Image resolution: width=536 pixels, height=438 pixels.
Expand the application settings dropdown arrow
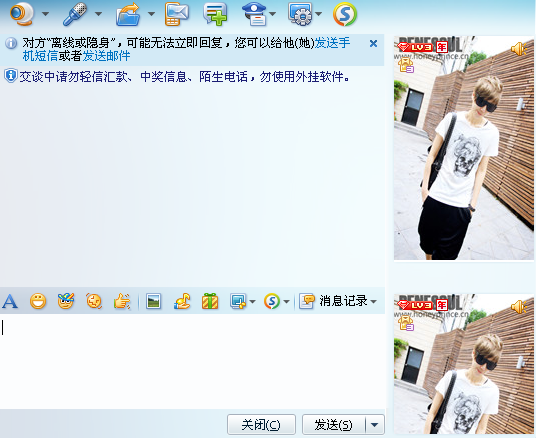pos(318,14)
